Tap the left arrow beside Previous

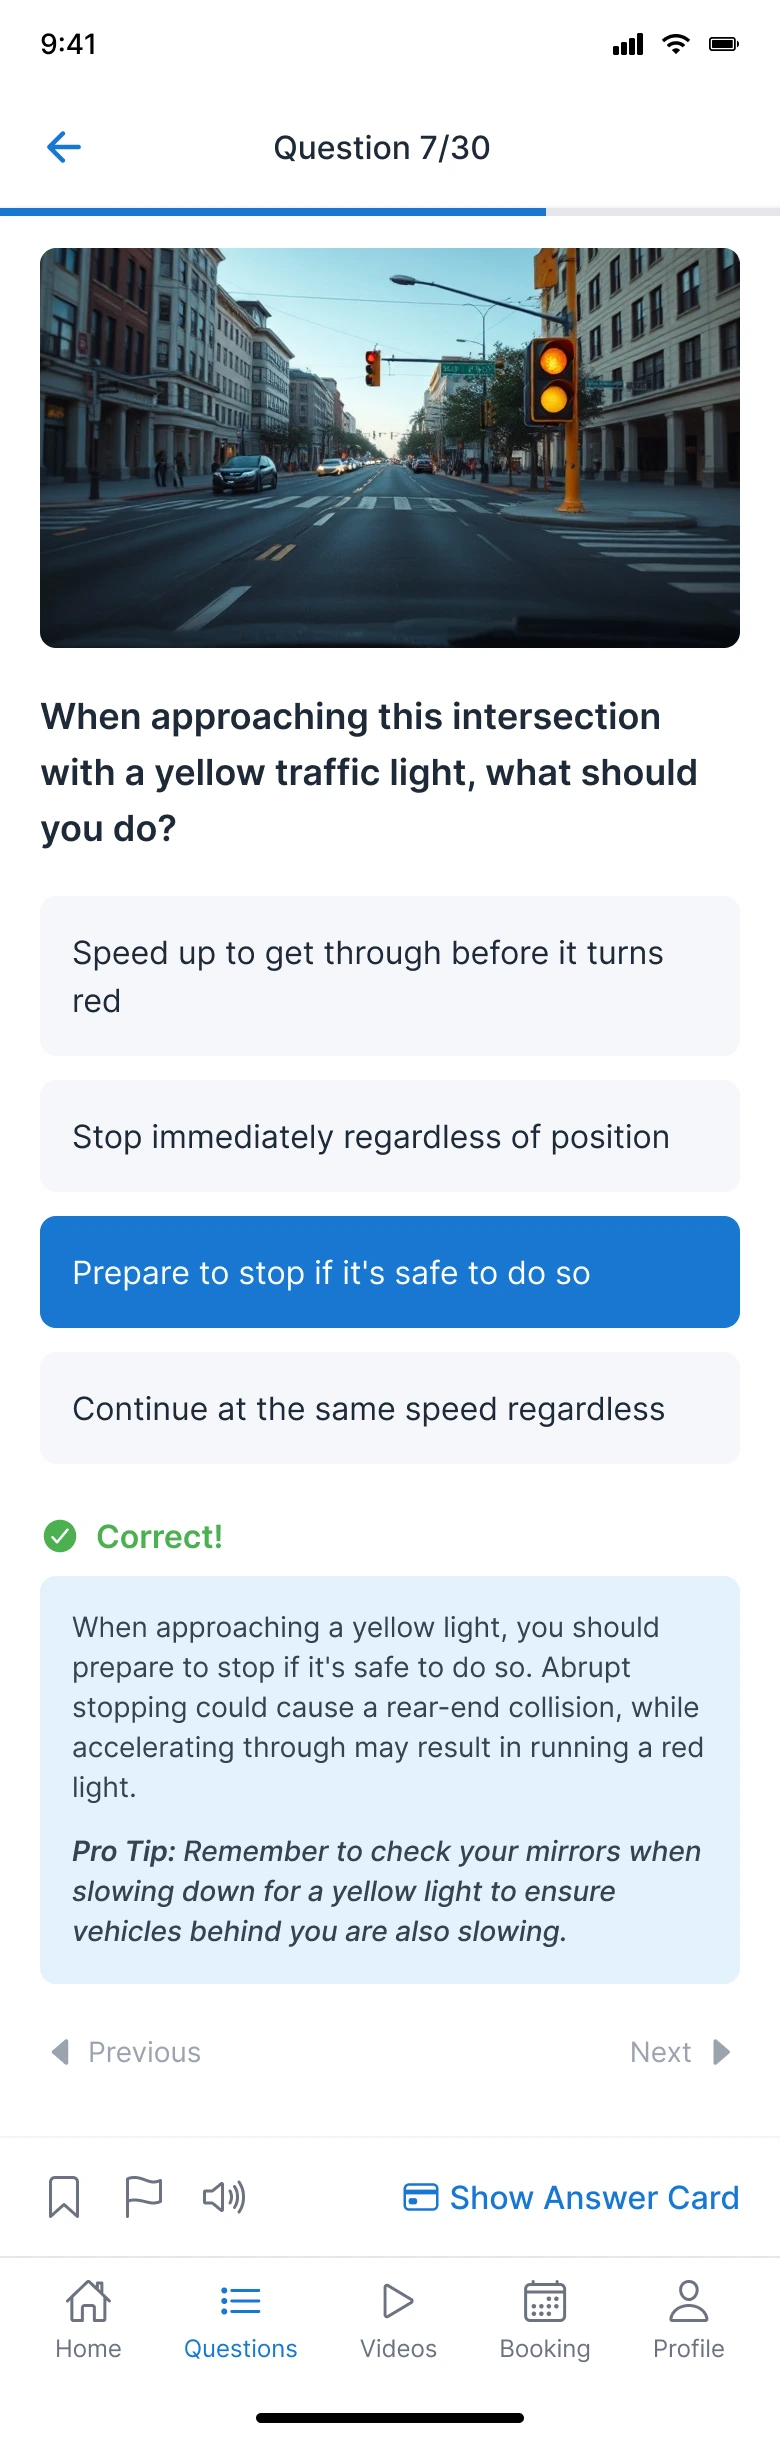[61, 2052]
